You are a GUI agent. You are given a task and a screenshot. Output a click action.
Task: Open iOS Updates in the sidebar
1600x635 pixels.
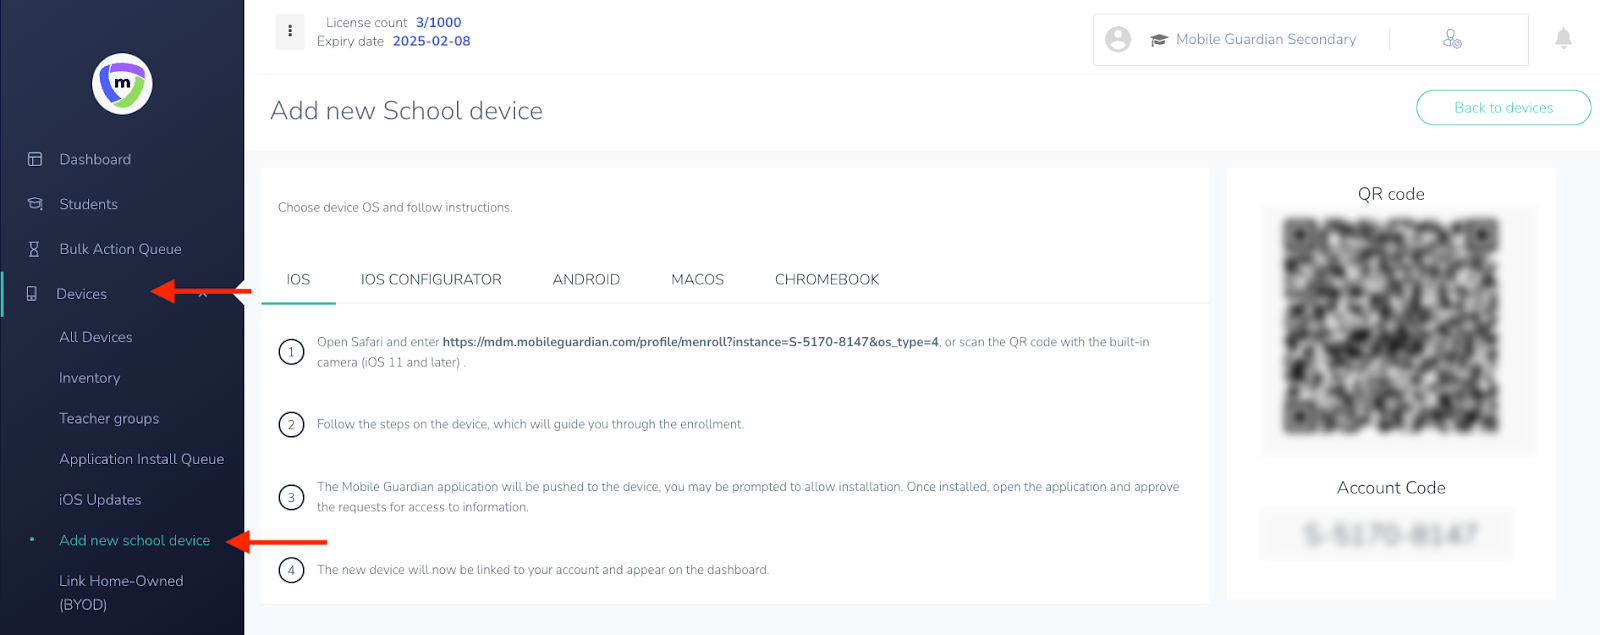pyautogui.click(x=100, y=500)
